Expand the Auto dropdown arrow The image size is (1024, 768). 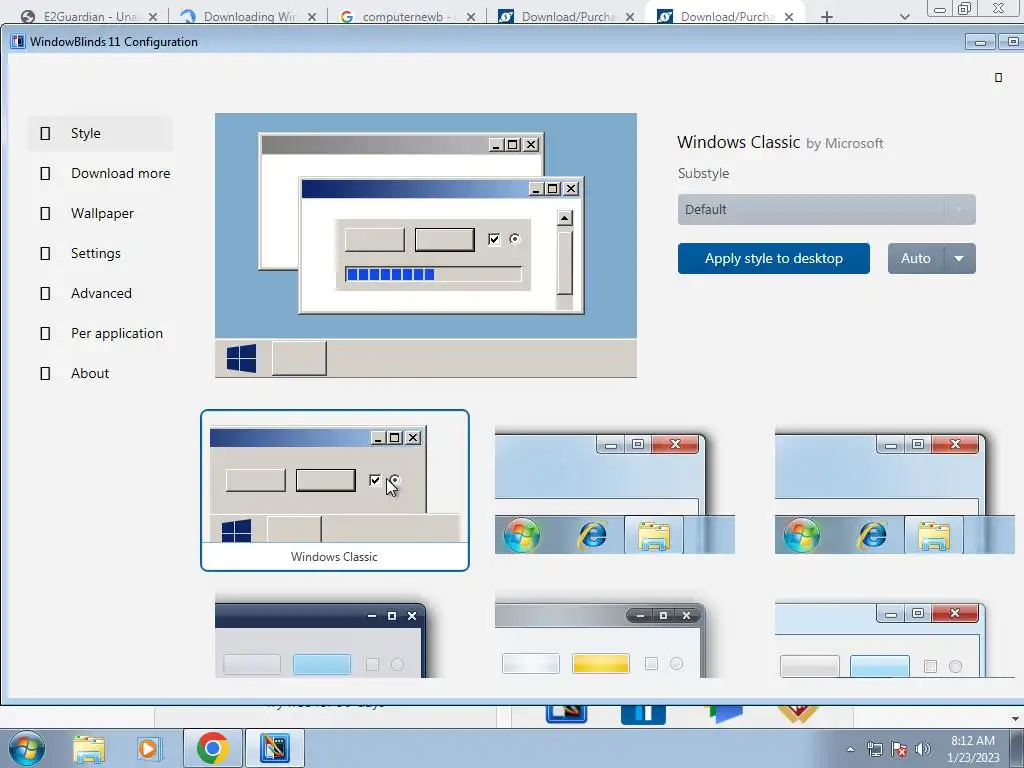959,259
